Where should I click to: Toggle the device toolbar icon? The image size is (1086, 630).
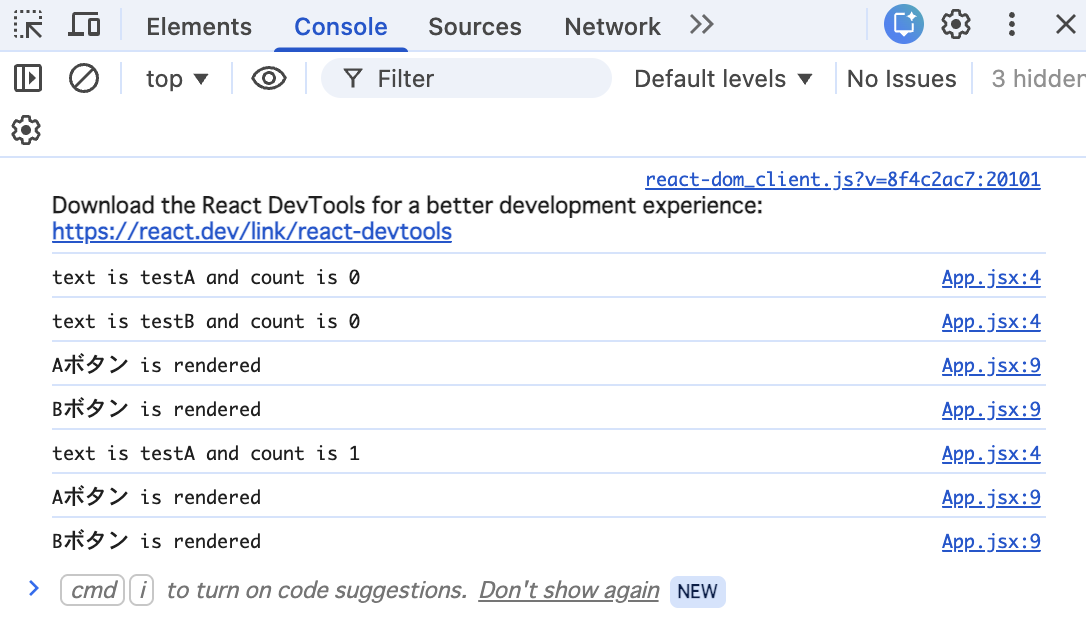(x=84, y=25)
